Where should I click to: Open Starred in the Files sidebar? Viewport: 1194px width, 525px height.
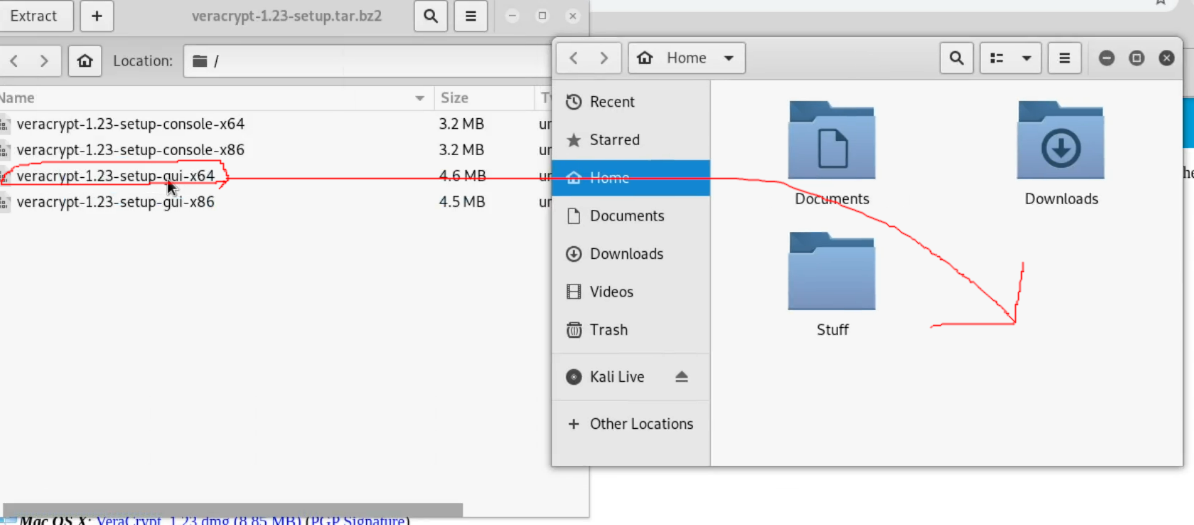coord(631,140)
